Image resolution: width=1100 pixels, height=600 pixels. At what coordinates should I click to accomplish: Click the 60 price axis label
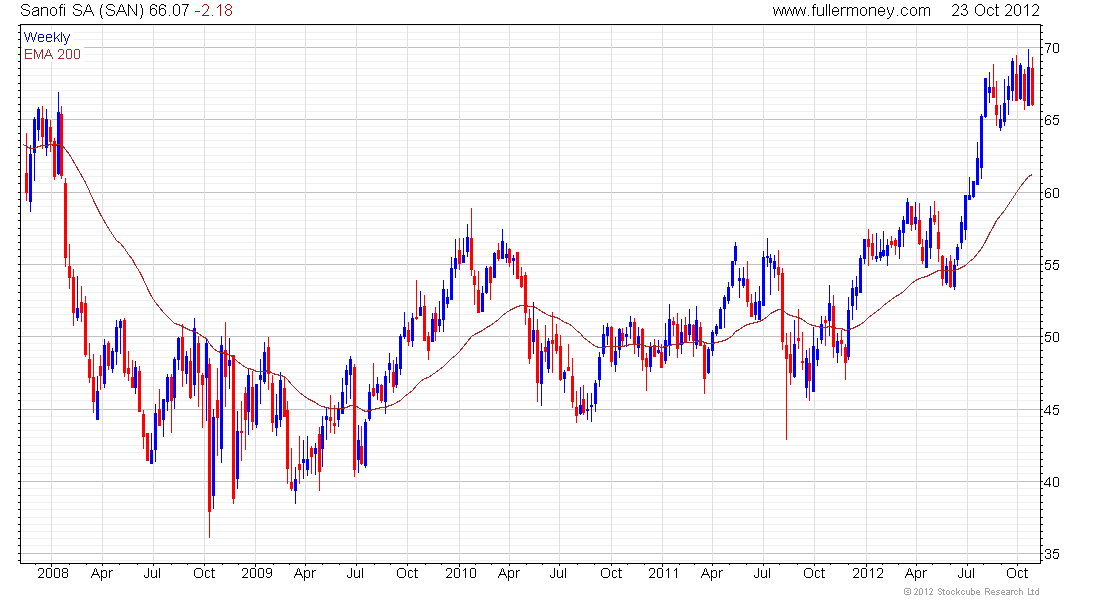(1052, 193)
